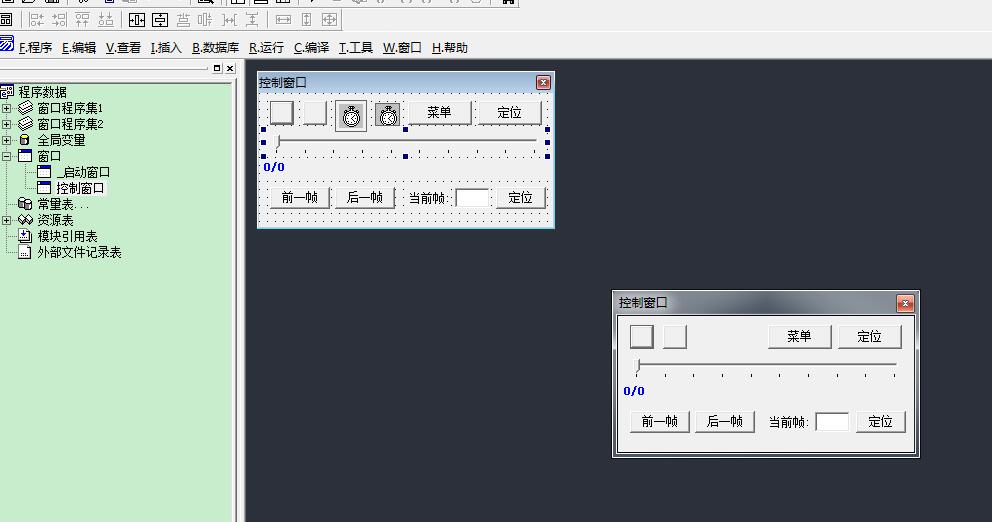This screenshot has width=992, height=522.
Task: Open the T.工具 menu
Action: point(355,47)
